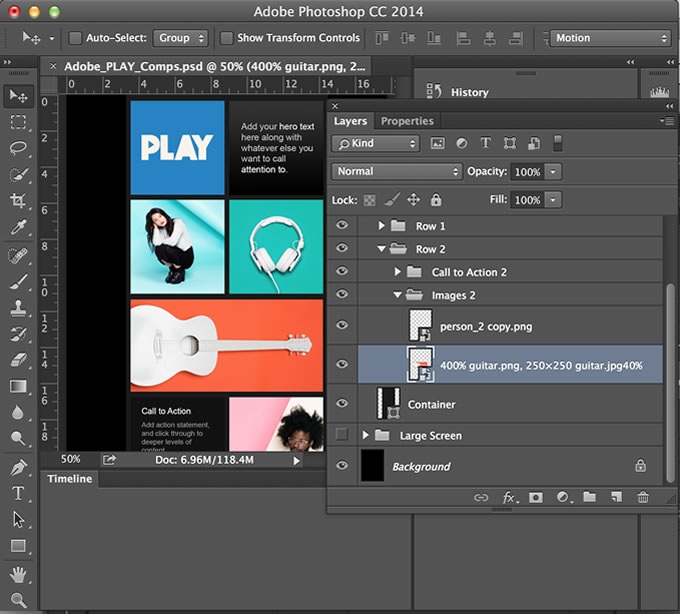Open the Auto-Select Group dropdown
680x614 pixels.
pyautogui.click(x=180, y=38)
